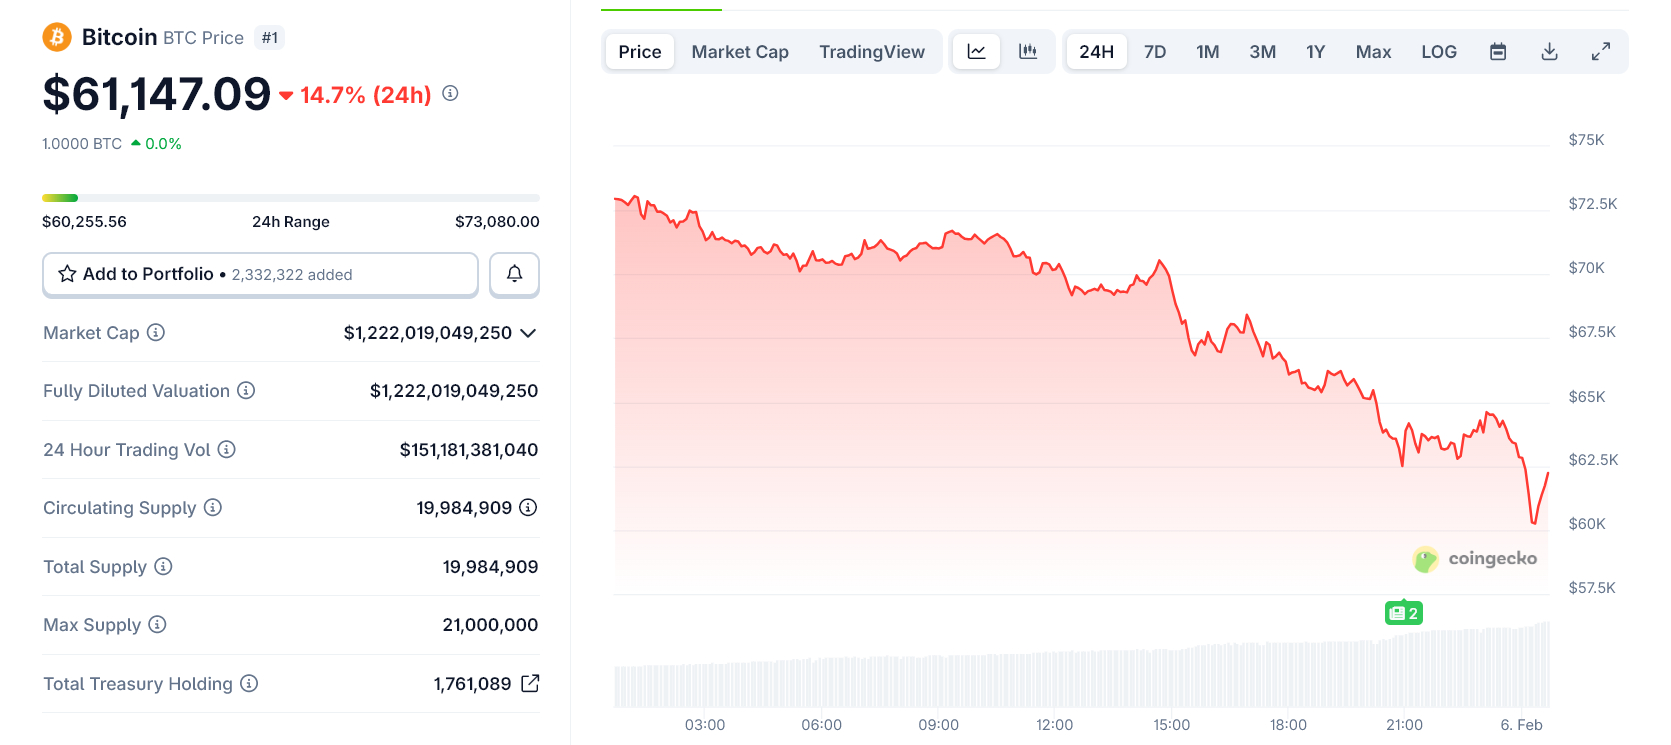Screen dimensions: 1671x745
Task: Toggle the LOG scale on the chart
Action: pos(1439,51)
